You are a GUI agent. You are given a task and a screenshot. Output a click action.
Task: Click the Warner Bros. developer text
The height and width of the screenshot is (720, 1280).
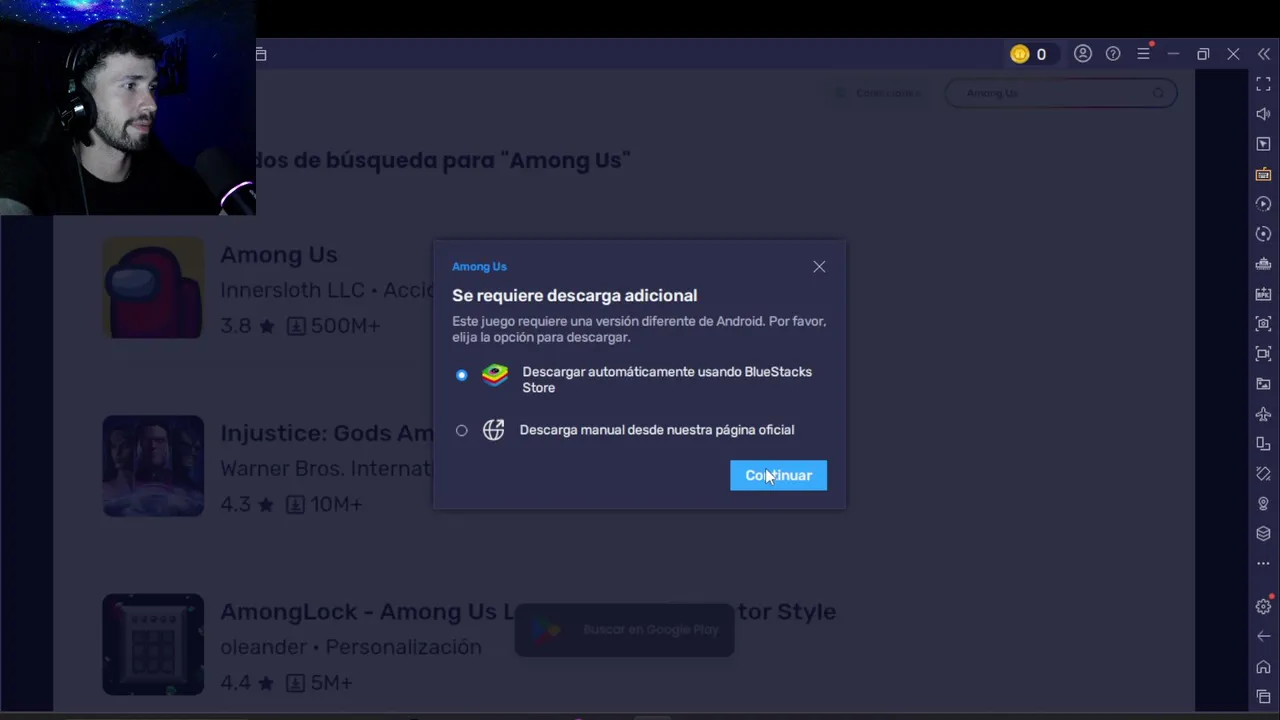(327, 468)
